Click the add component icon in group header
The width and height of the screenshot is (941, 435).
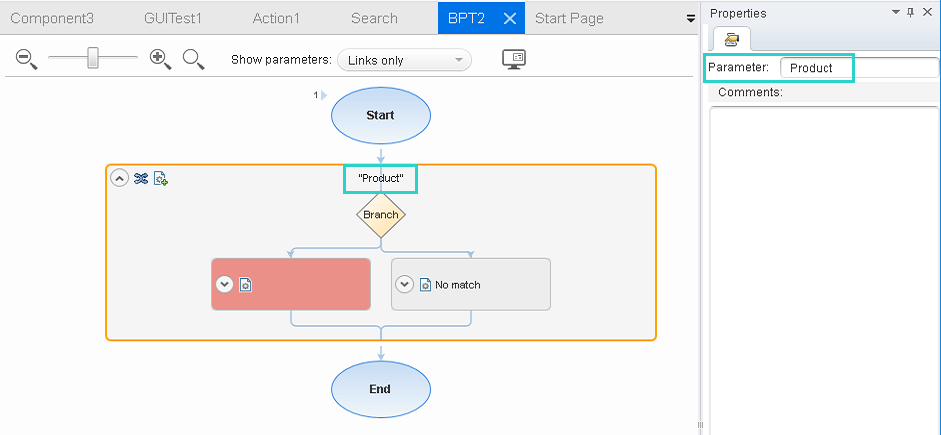(160, 179)
